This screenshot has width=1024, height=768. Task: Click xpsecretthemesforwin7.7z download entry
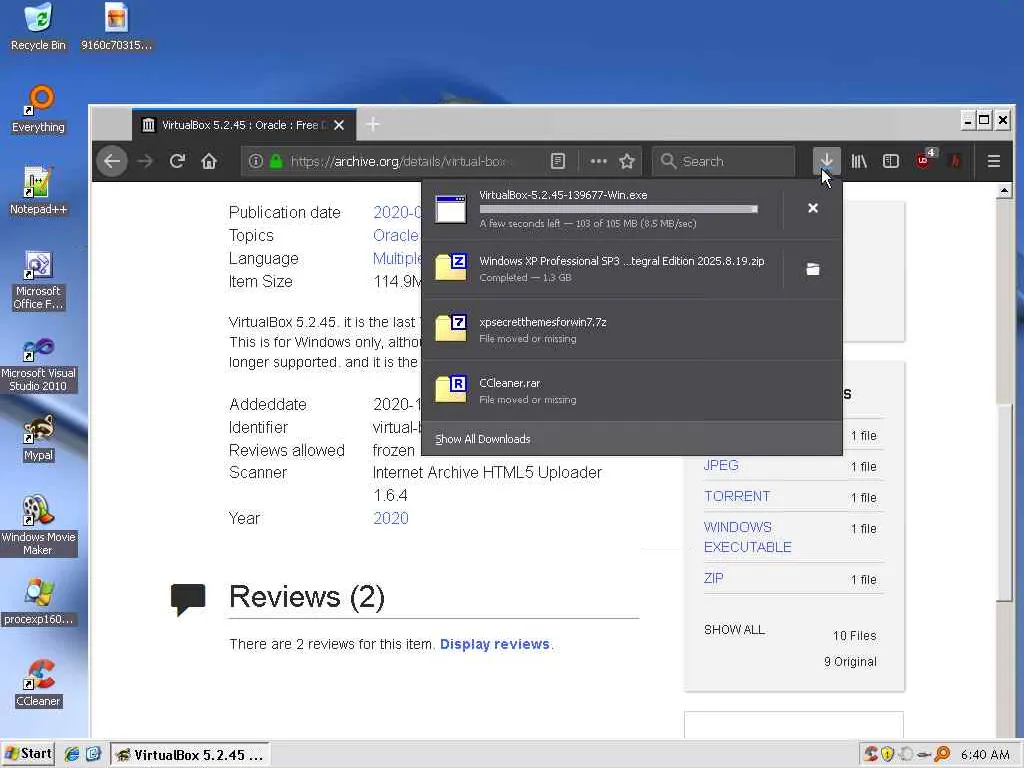[x=632, y=330]
